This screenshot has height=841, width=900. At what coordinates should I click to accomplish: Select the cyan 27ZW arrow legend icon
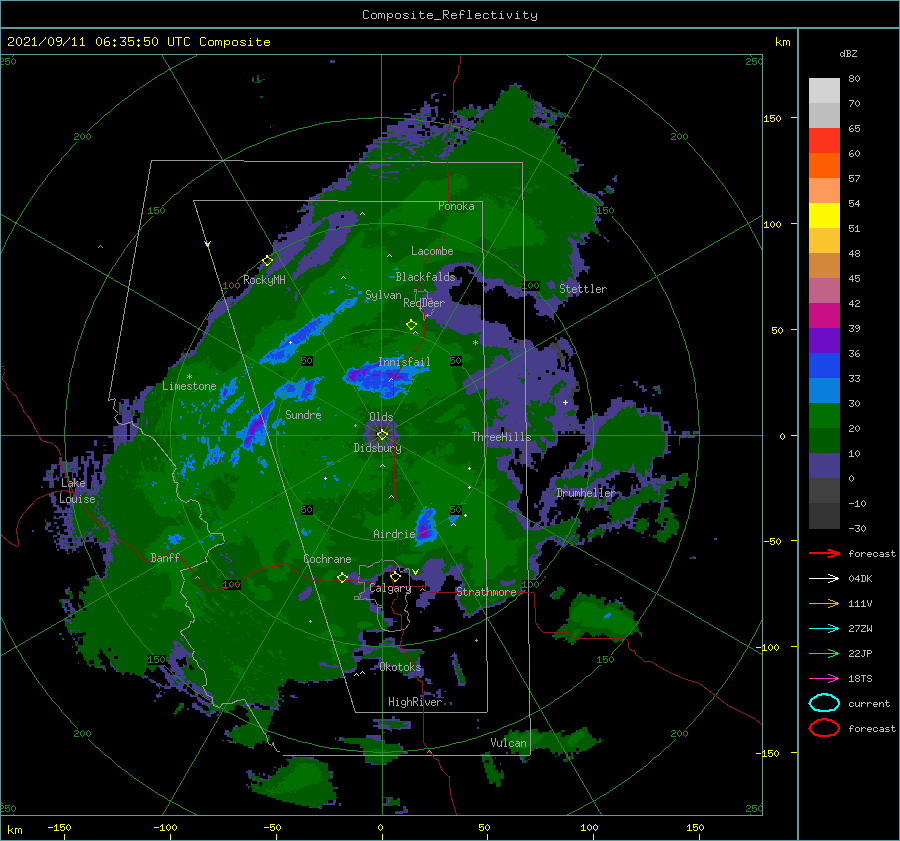[x=824, y=629]
